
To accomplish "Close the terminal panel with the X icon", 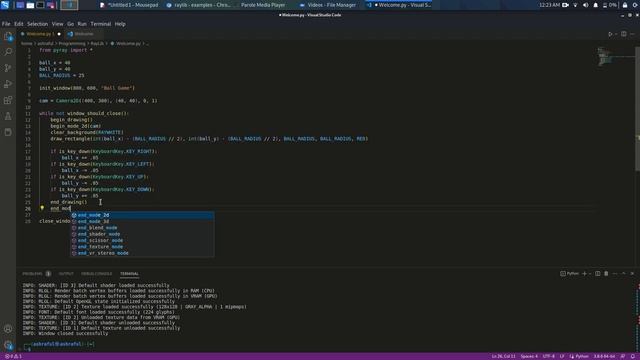I will point(632,273).
